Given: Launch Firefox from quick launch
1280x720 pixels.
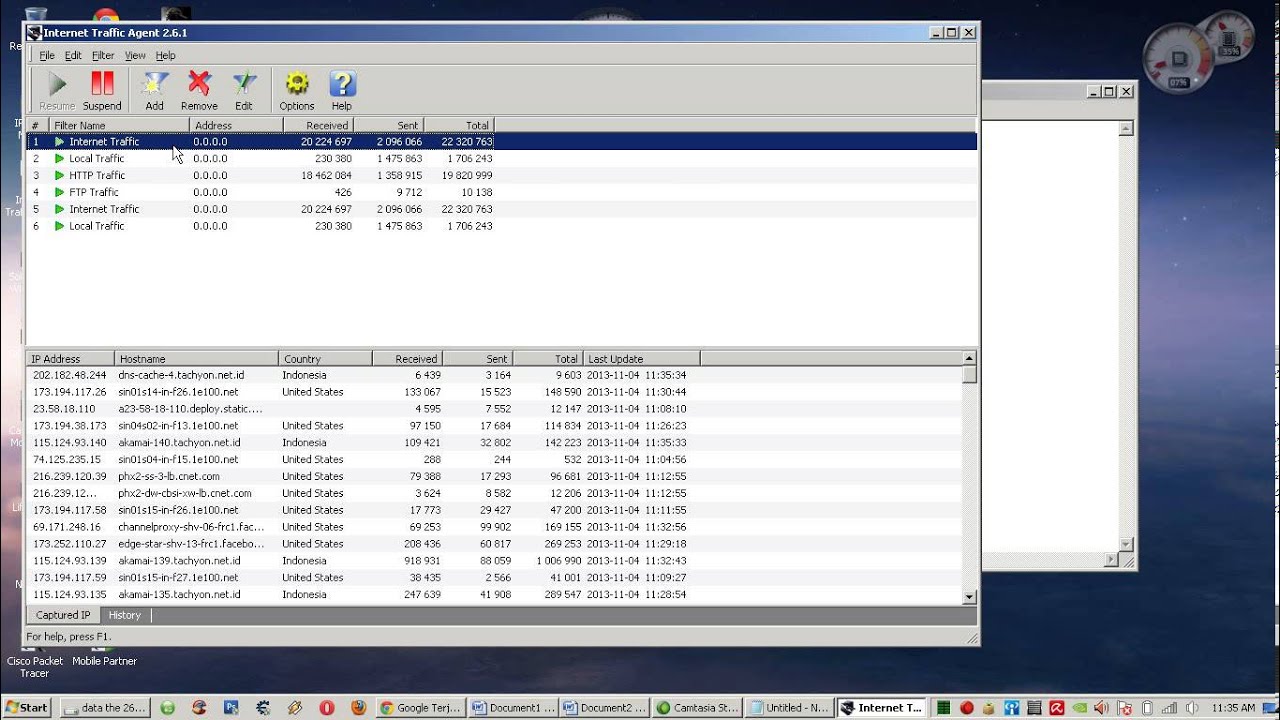Looking at the screenshot, I should tap(358, 707).
